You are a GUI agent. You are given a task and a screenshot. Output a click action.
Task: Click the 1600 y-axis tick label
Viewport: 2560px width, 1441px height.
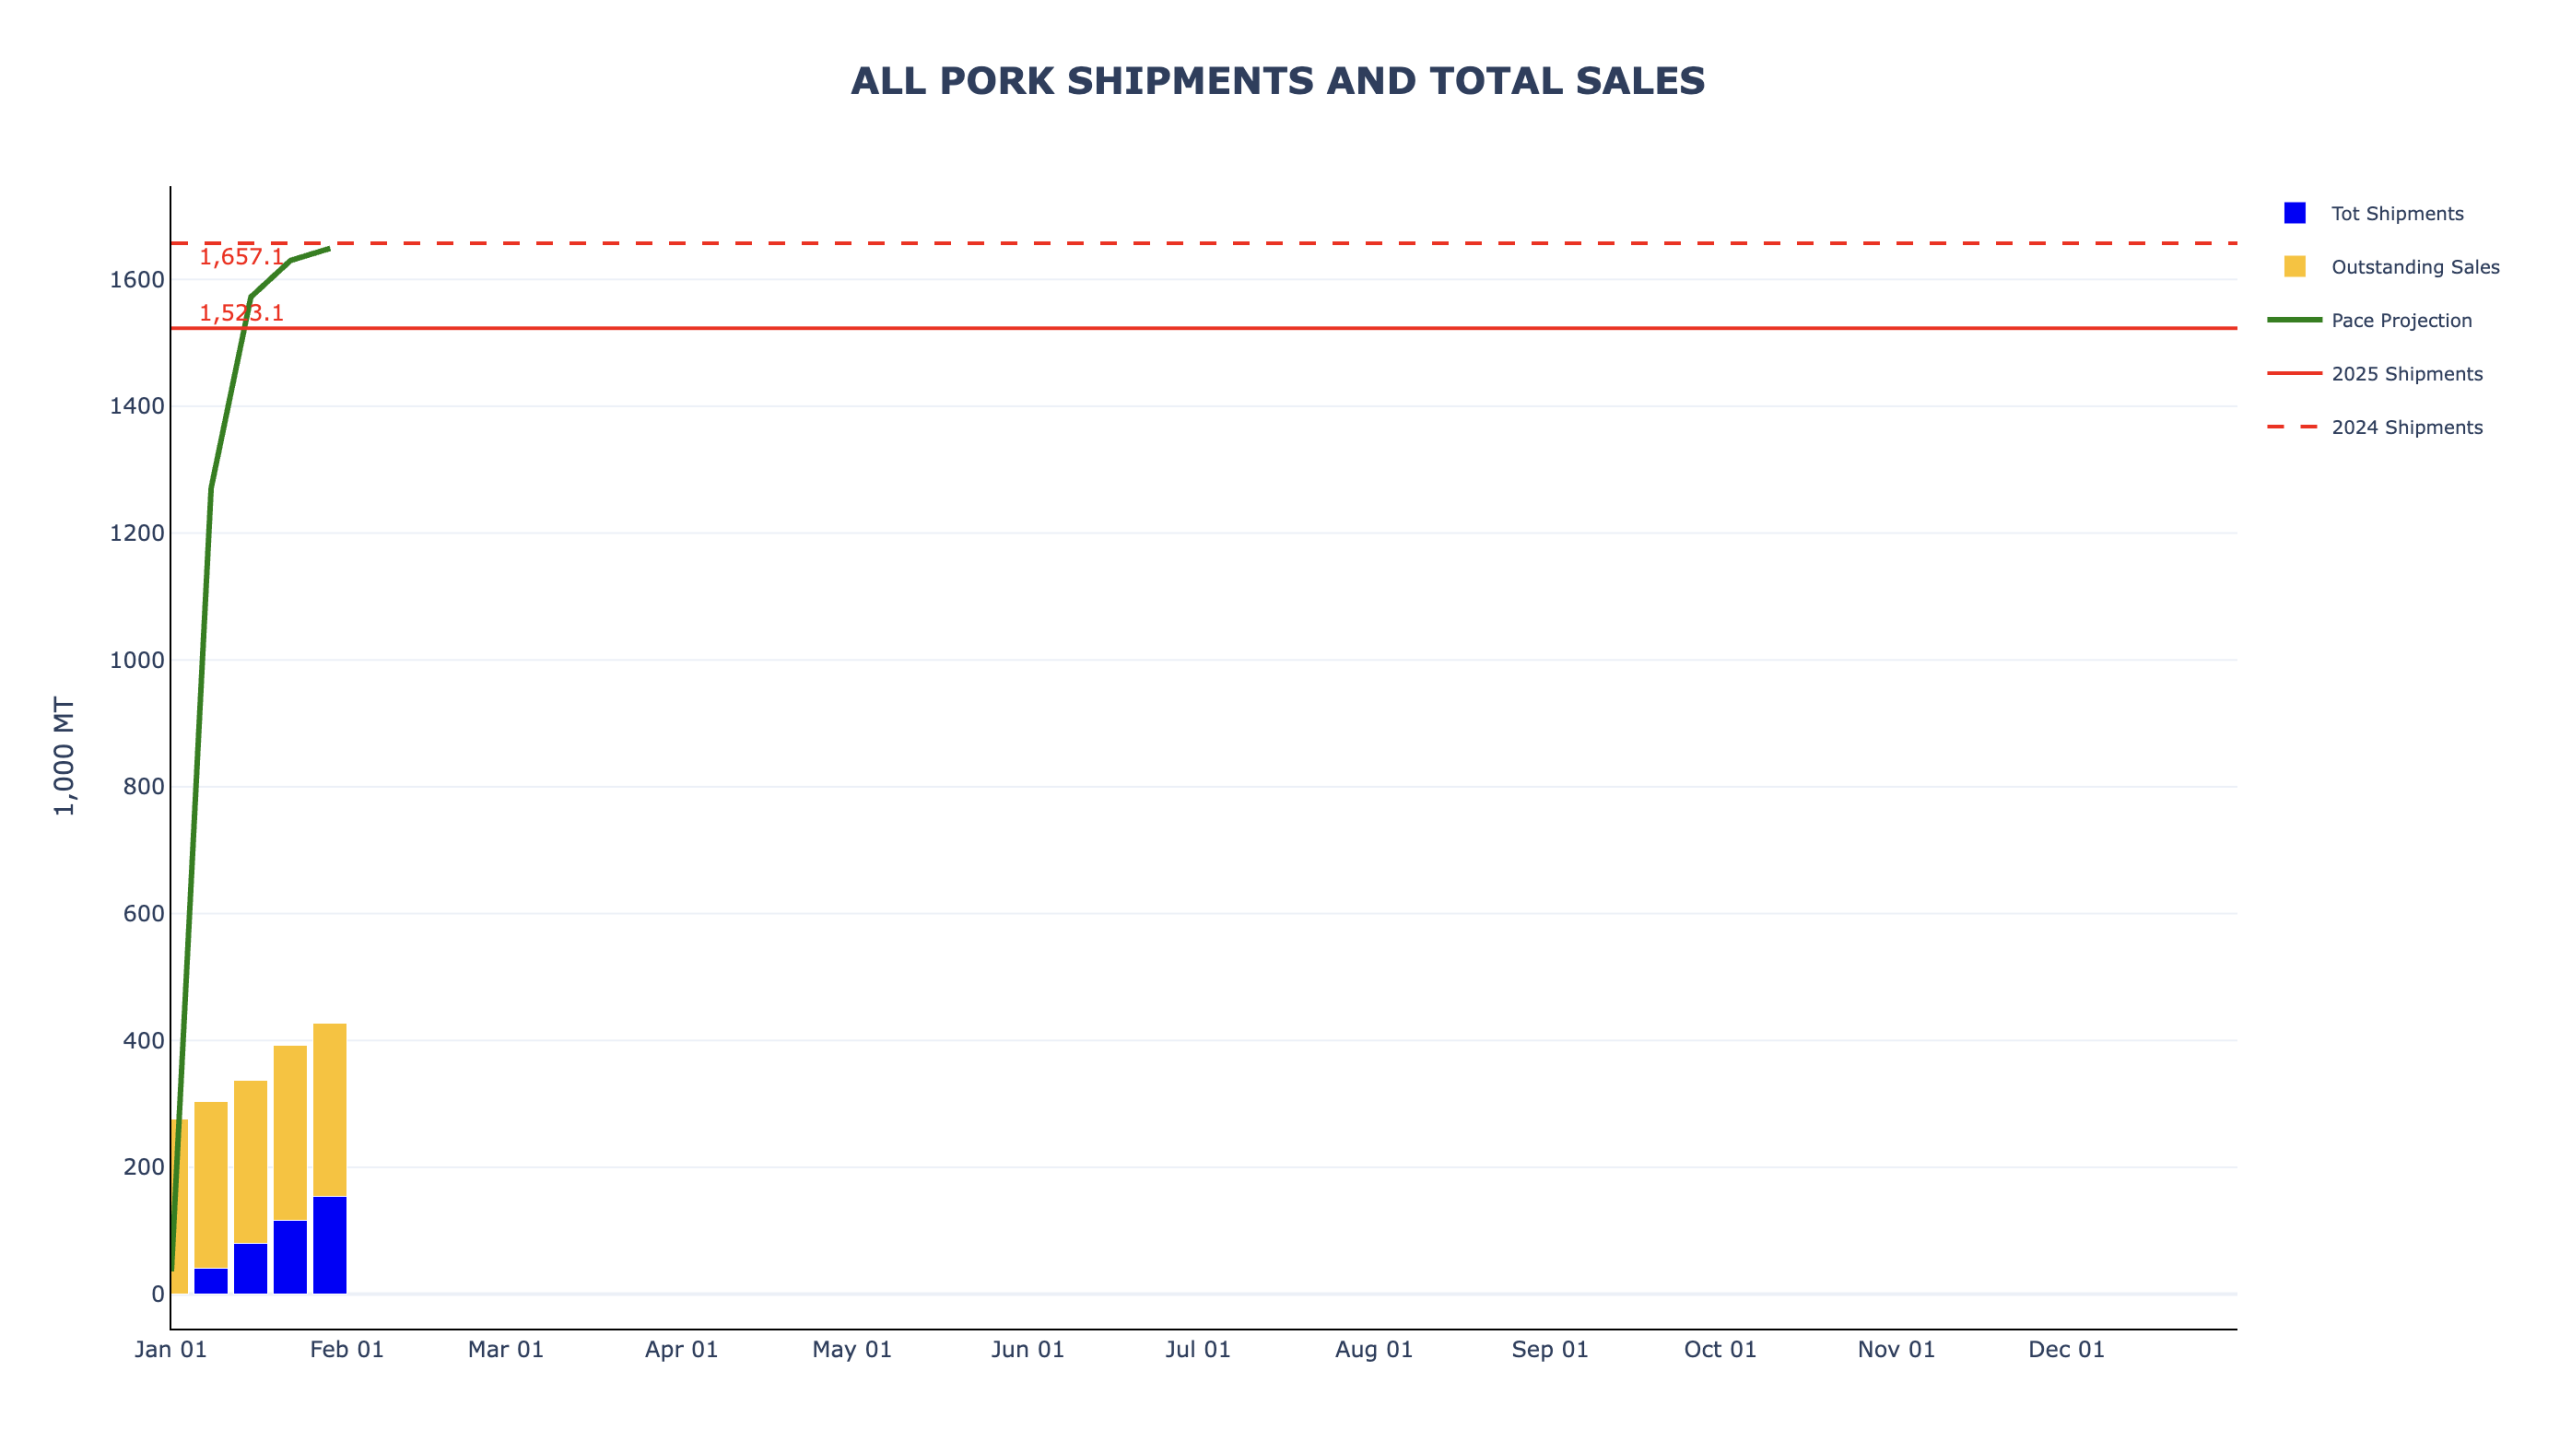(x=136, y=280)
